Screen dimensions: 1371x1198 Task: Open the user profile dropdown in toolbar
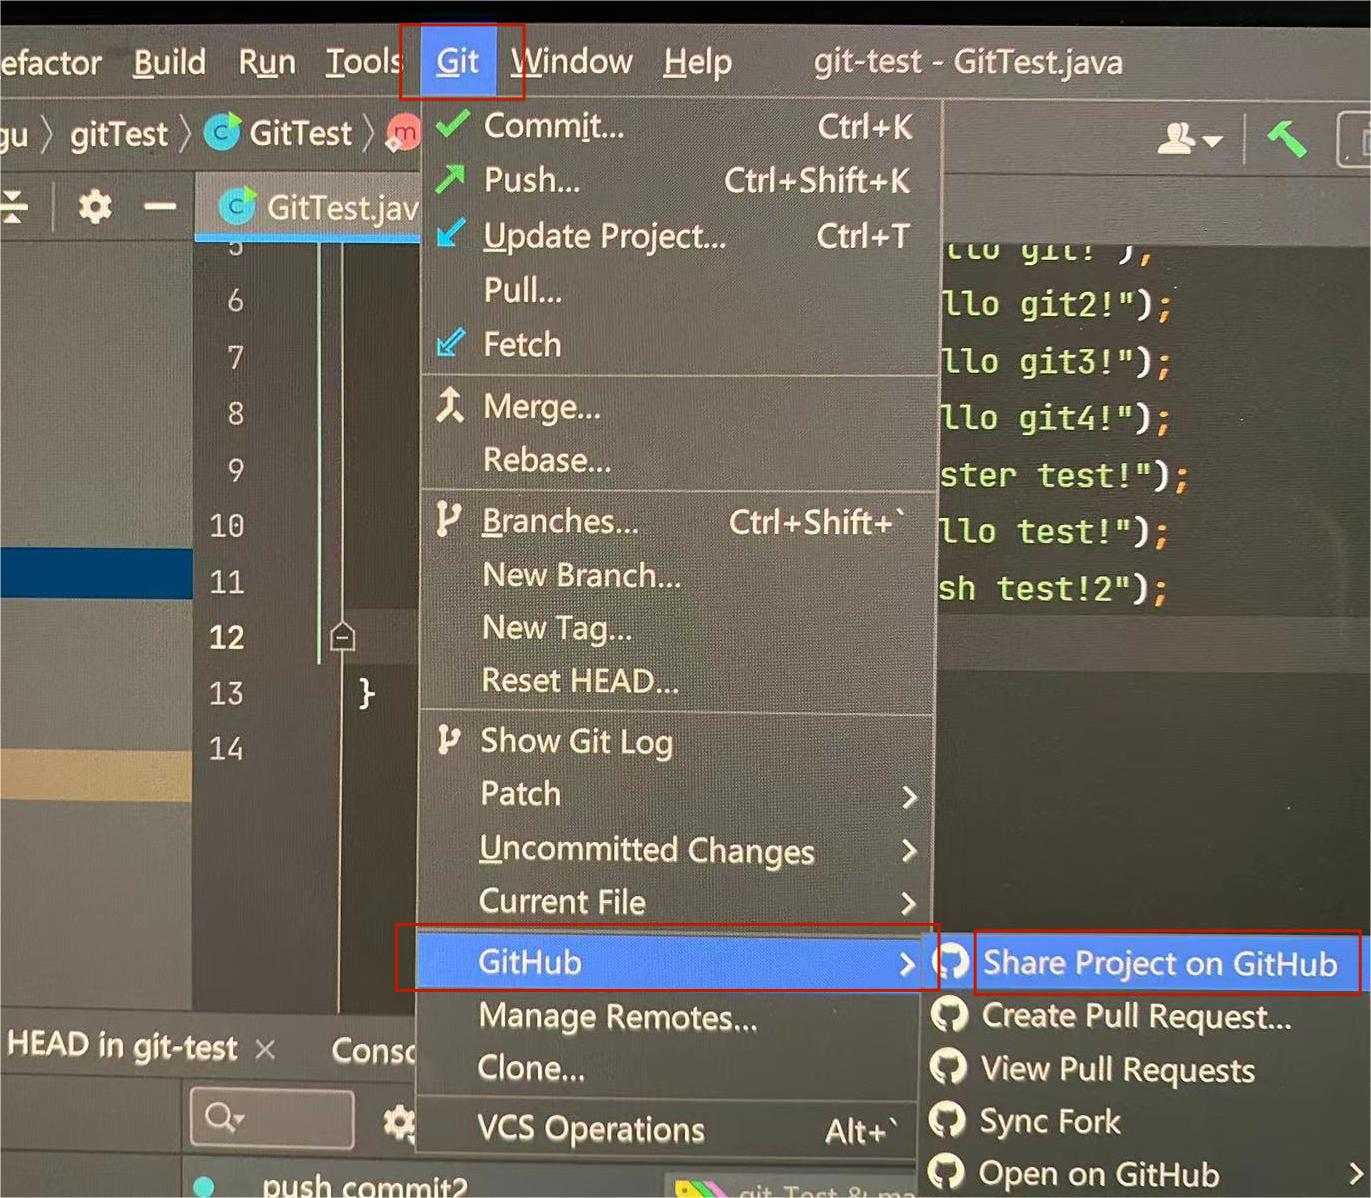(1189, 138)
